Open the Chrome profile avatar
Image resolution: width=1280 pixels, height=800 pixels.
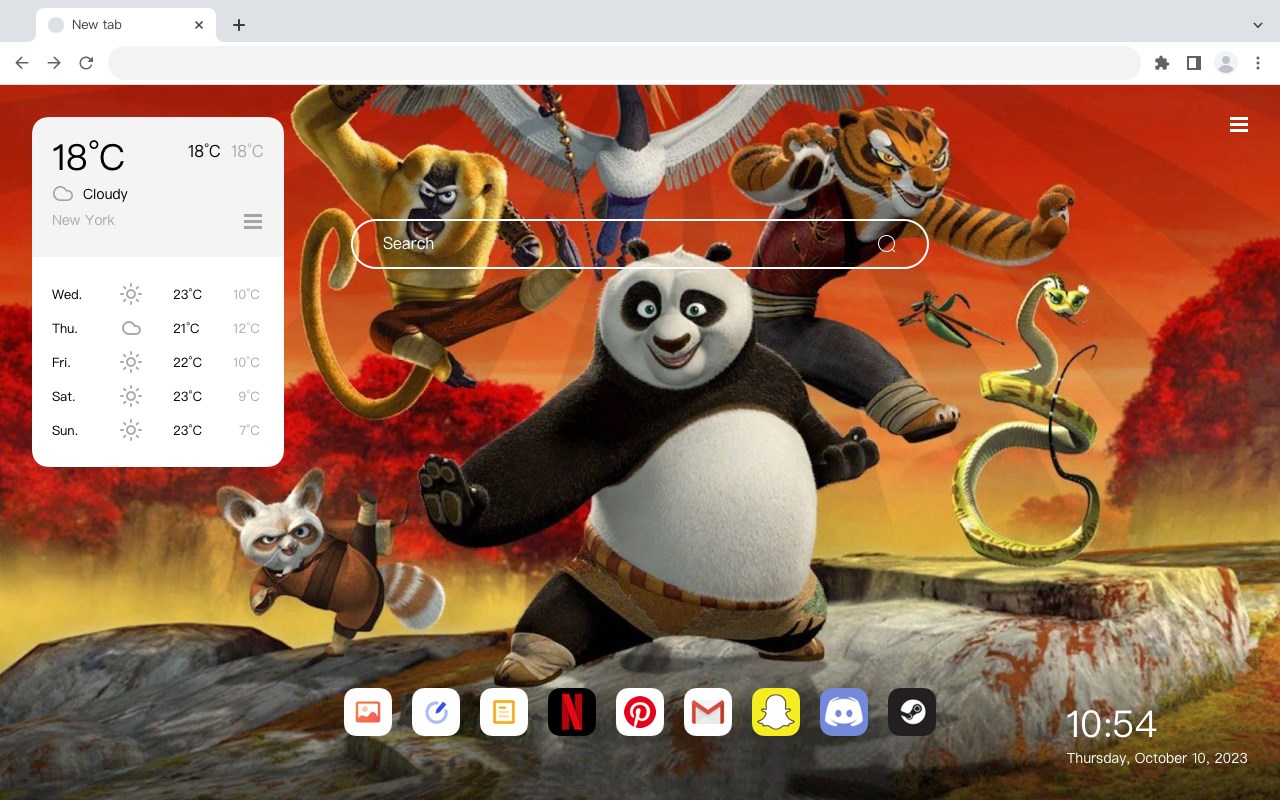point(1226,63)
